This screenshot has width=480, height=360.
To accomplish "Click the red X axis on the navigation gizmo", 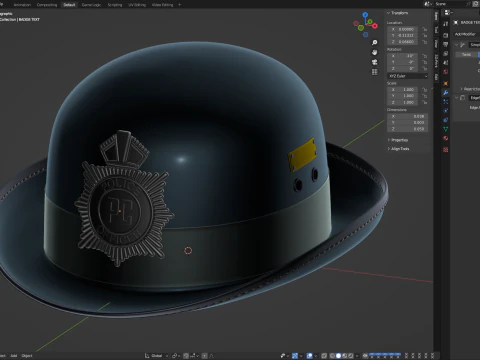I will click(x=375, y=26).
